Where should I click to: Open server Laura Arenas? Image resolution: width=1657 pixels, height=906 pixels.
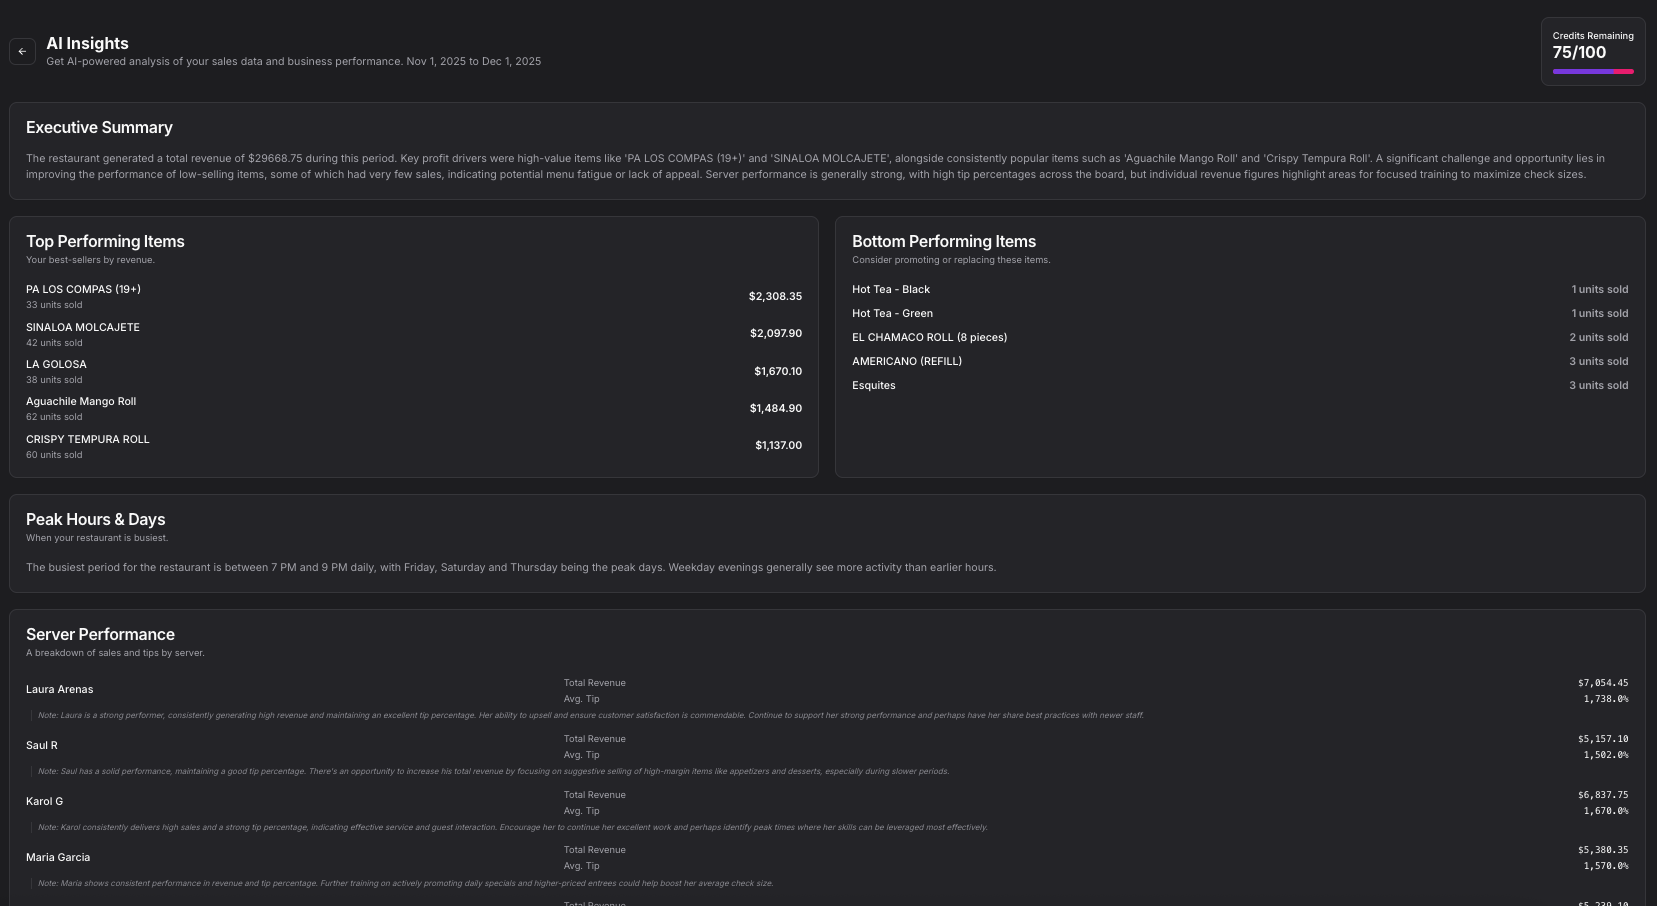(x=59, y=689)
